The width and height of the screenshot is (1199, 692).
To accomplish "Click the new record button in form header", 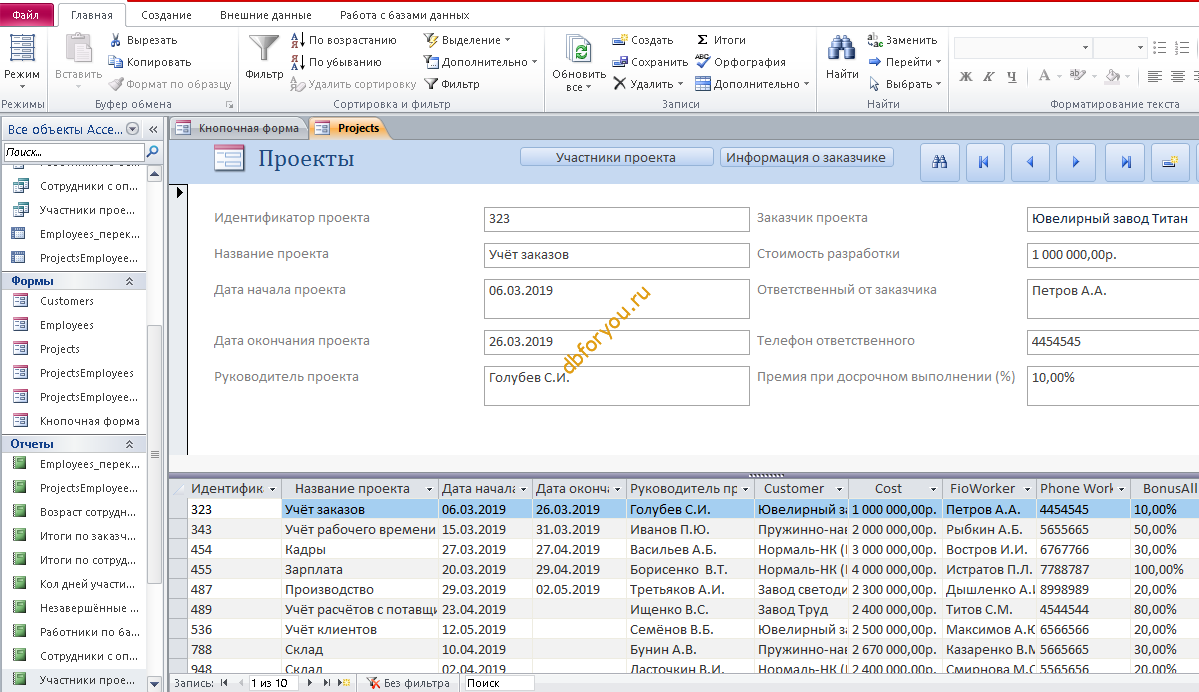I will (x=1170, y=162).
